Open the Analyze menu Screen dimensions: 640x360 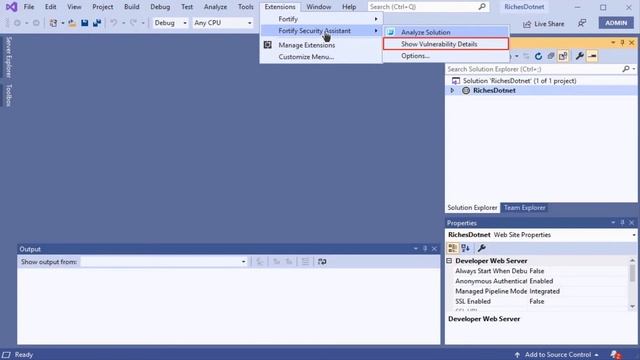click(215, 7)
